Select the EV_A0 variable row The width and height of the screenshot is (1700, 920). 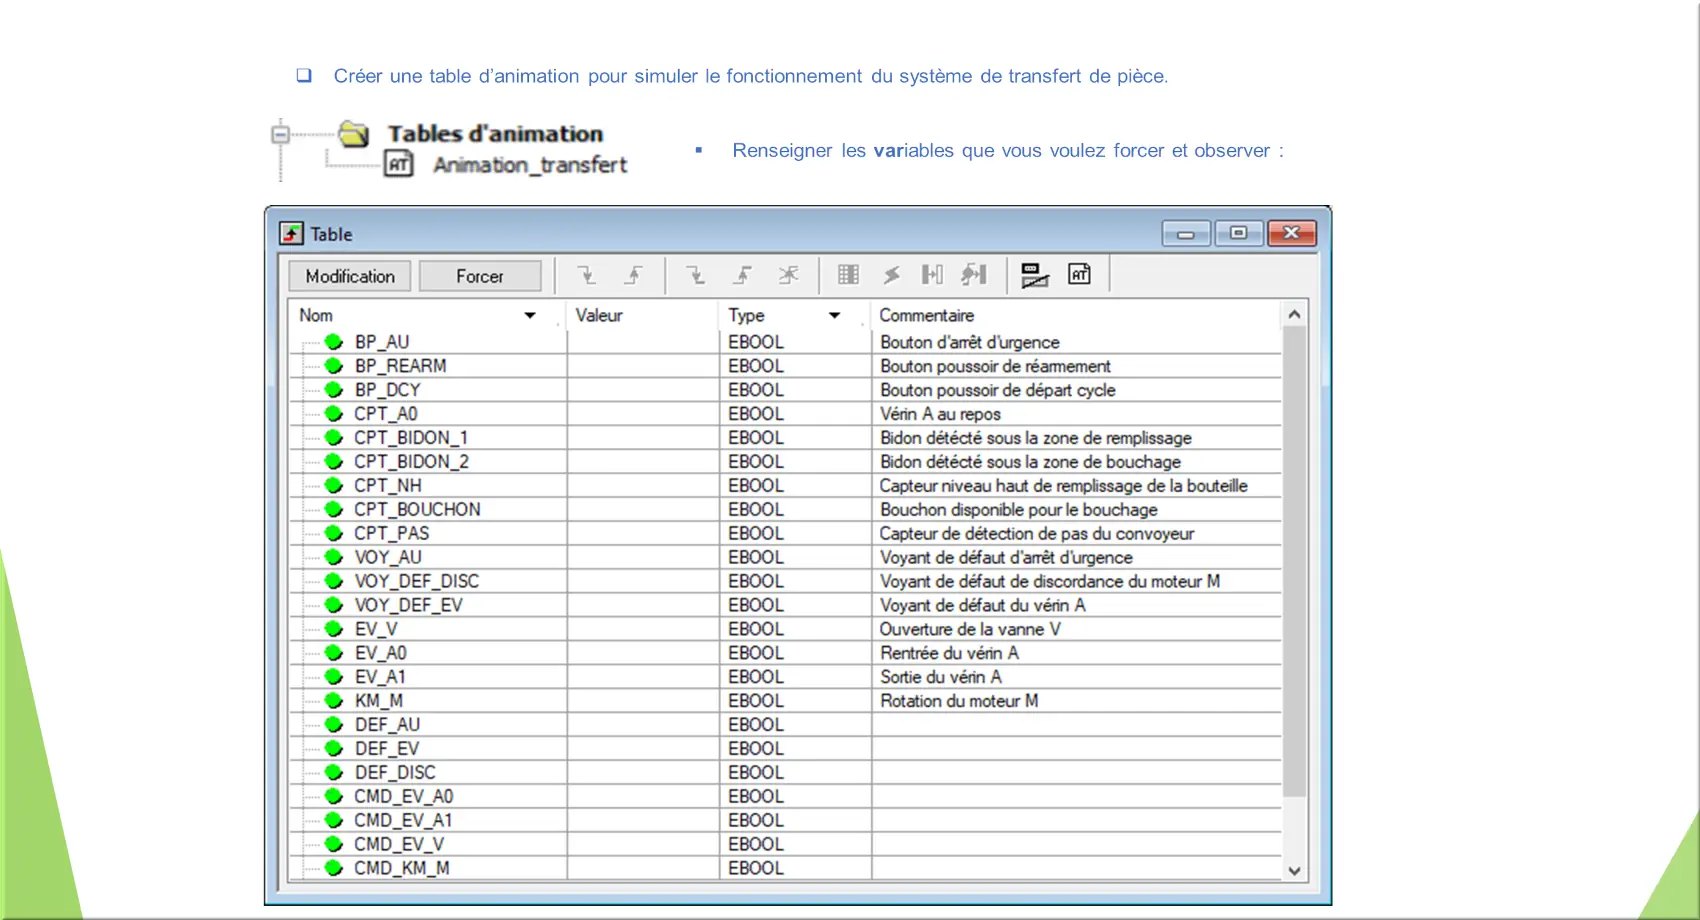pyautogui.click(x=785, y=654)
